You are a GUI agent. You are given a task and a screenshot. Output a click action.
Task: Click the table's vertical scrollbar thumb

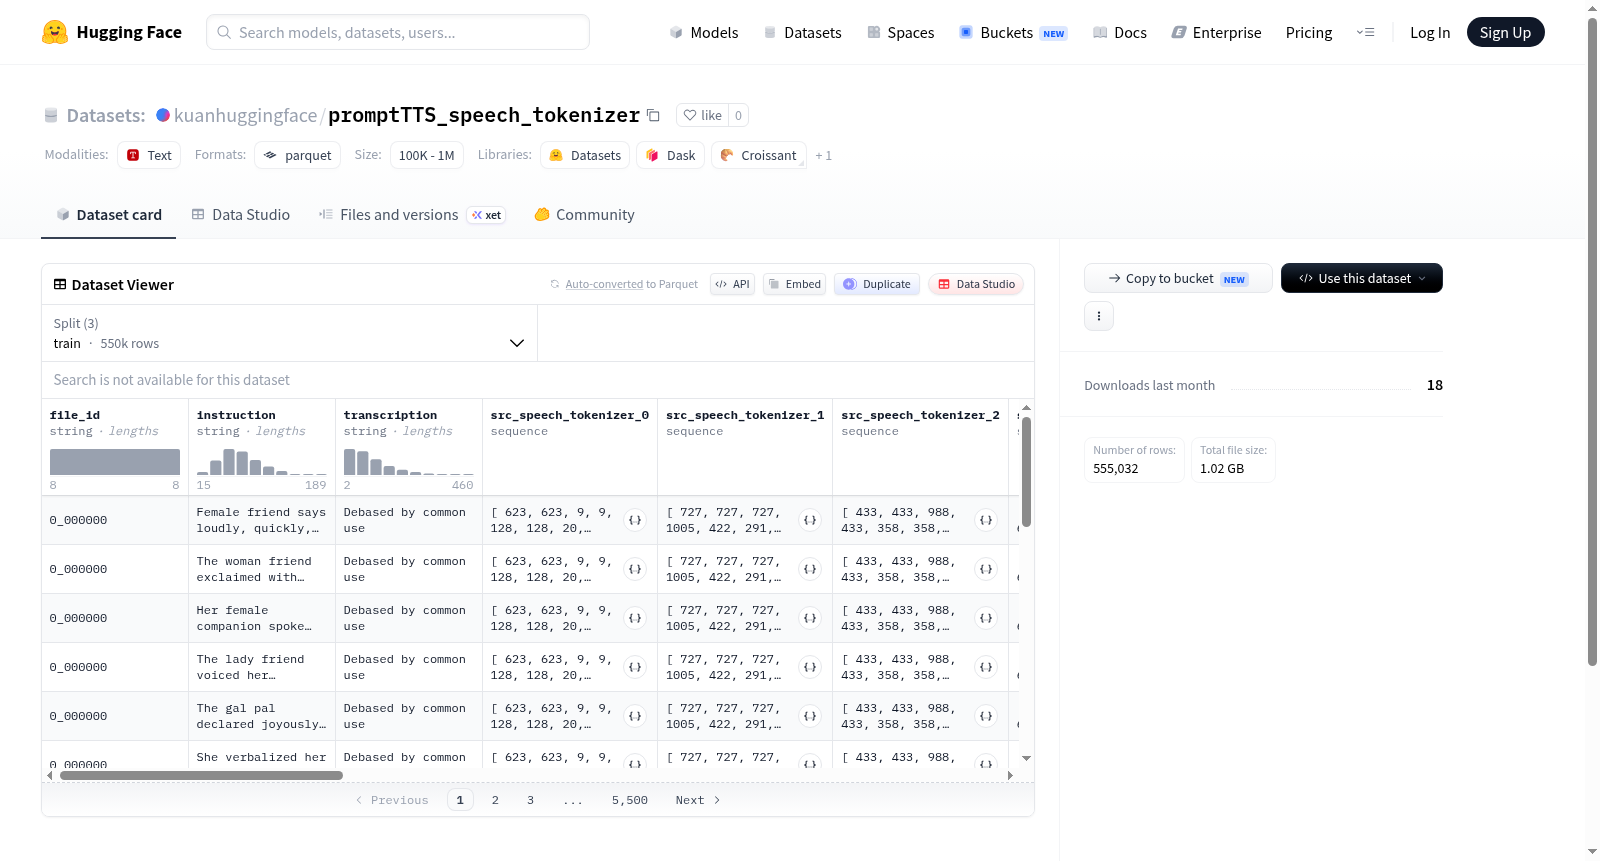pos(1026,472)
